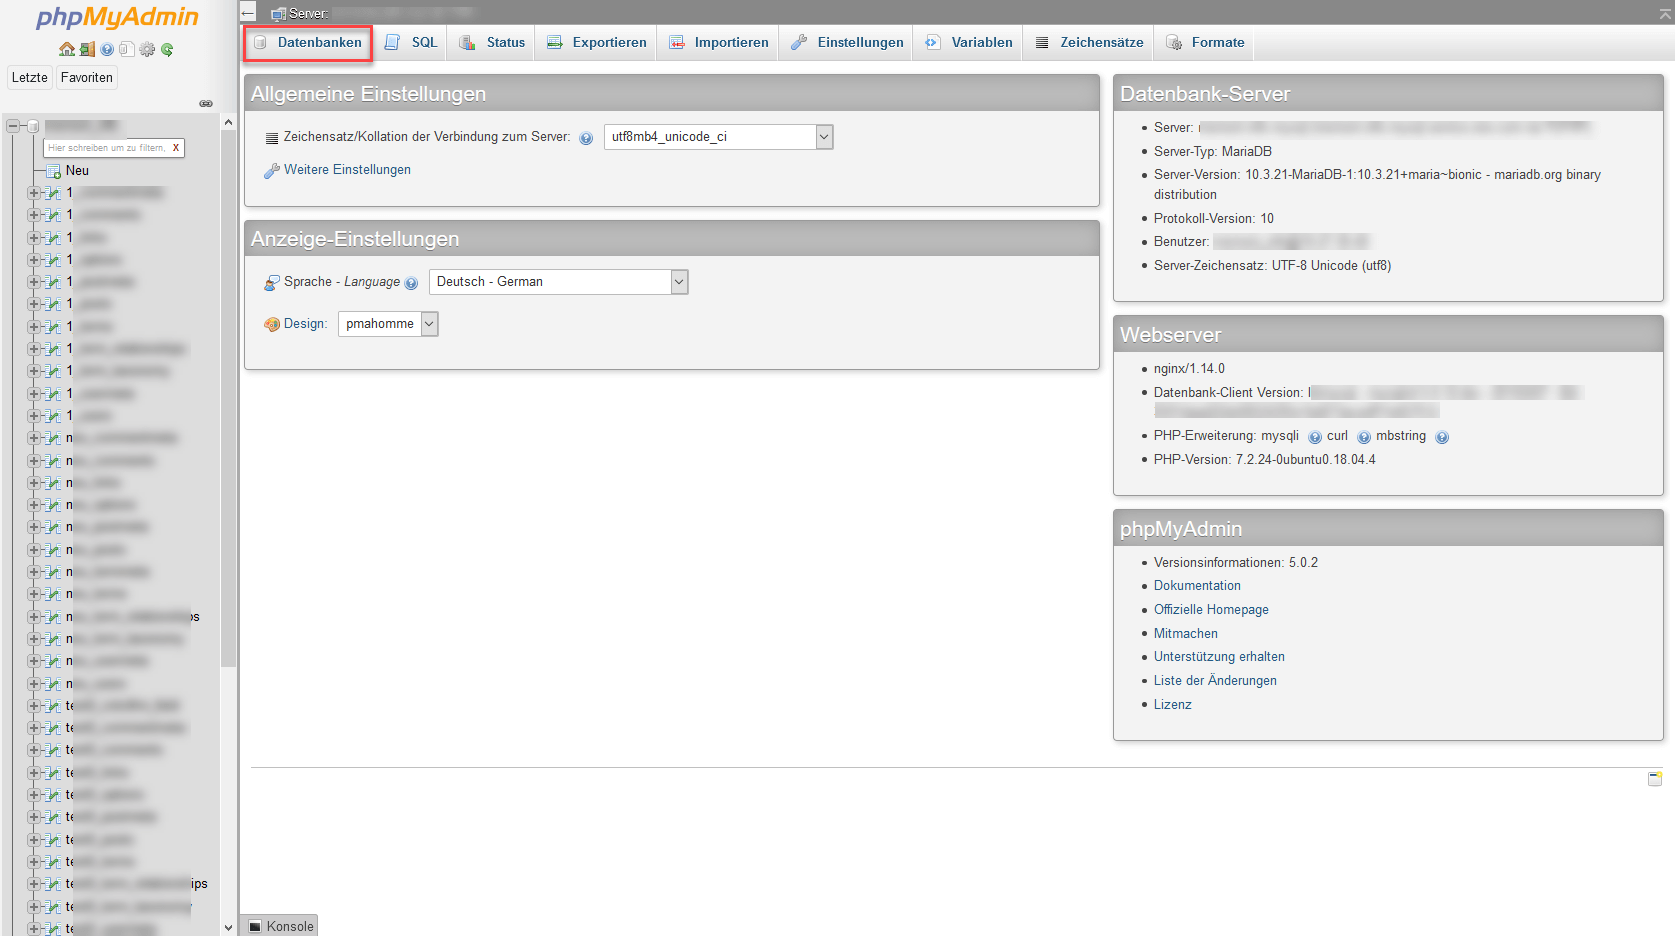The width and height of the screenshot is (1675, 936).
Task: Show the Letzte recent tables list
Action: click(30, 78)
